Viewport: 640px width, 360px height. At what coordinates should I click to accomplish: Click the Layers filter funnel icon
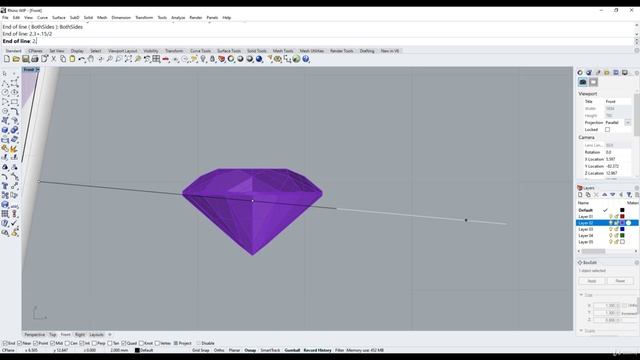click(x=629, y=195)
